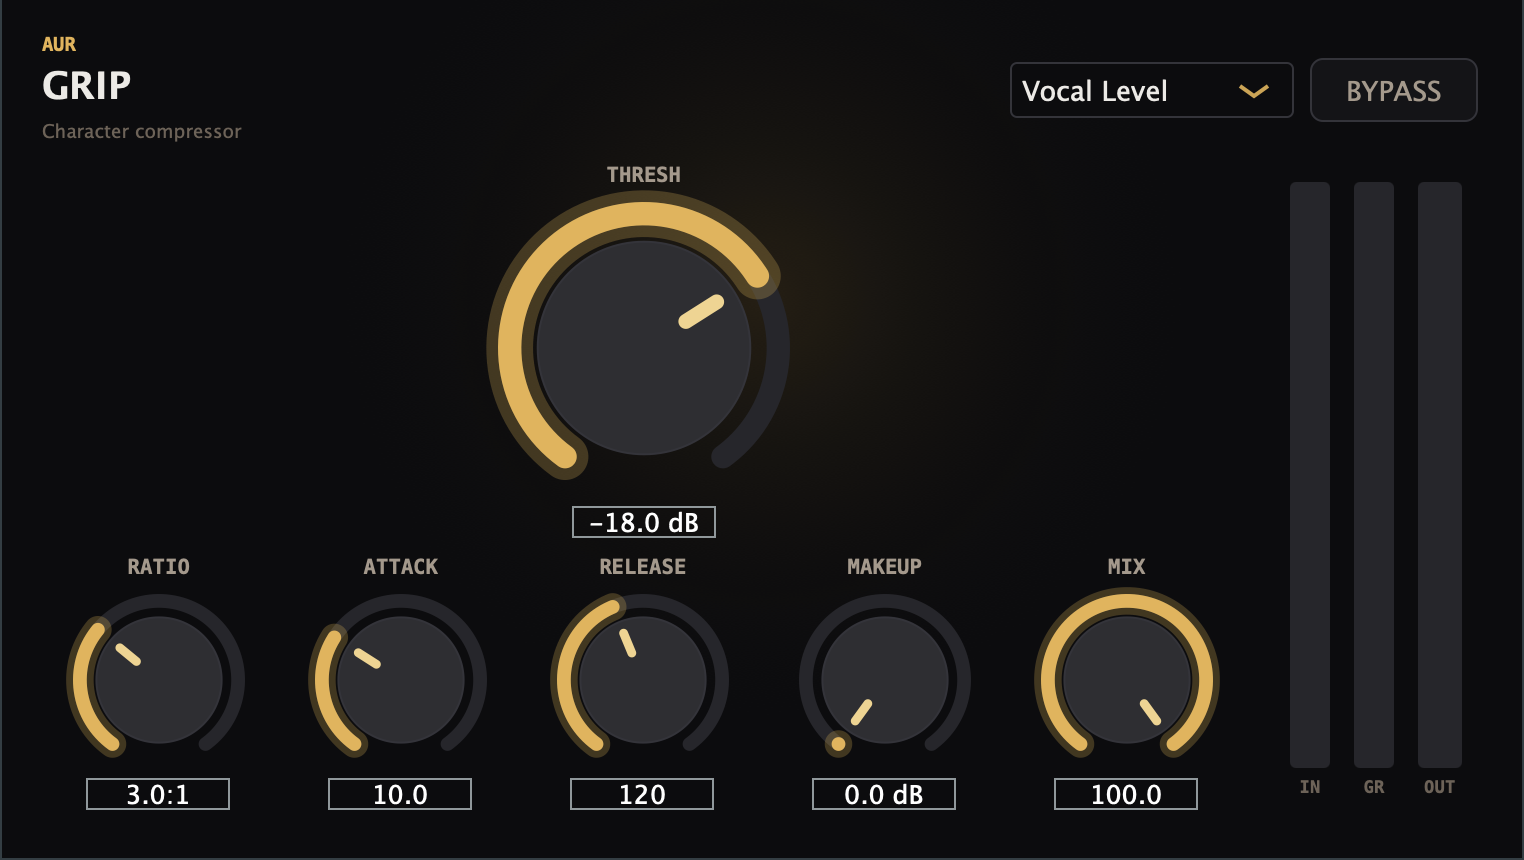The height and width of the screenshot is (860, 1524).
Task: Click the GRIP plugin title
Action: point(87,86)
